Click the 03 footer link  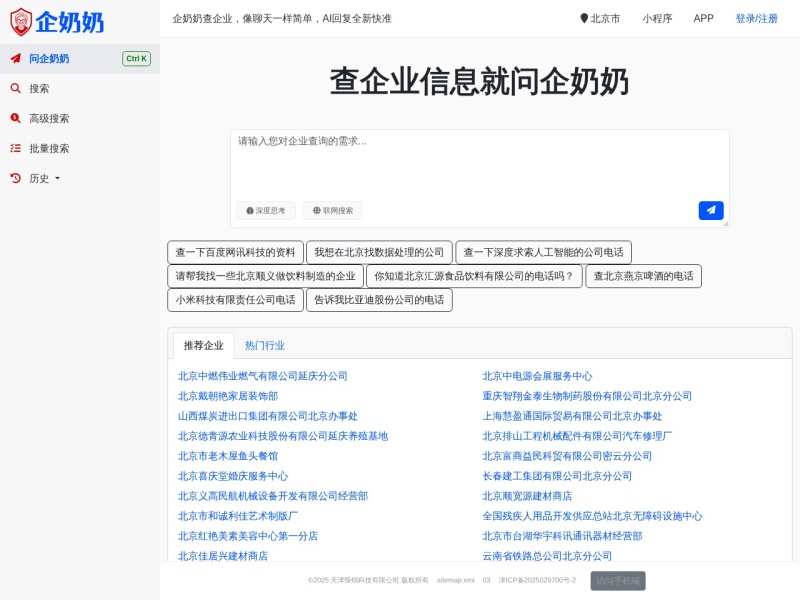(486, 580)
